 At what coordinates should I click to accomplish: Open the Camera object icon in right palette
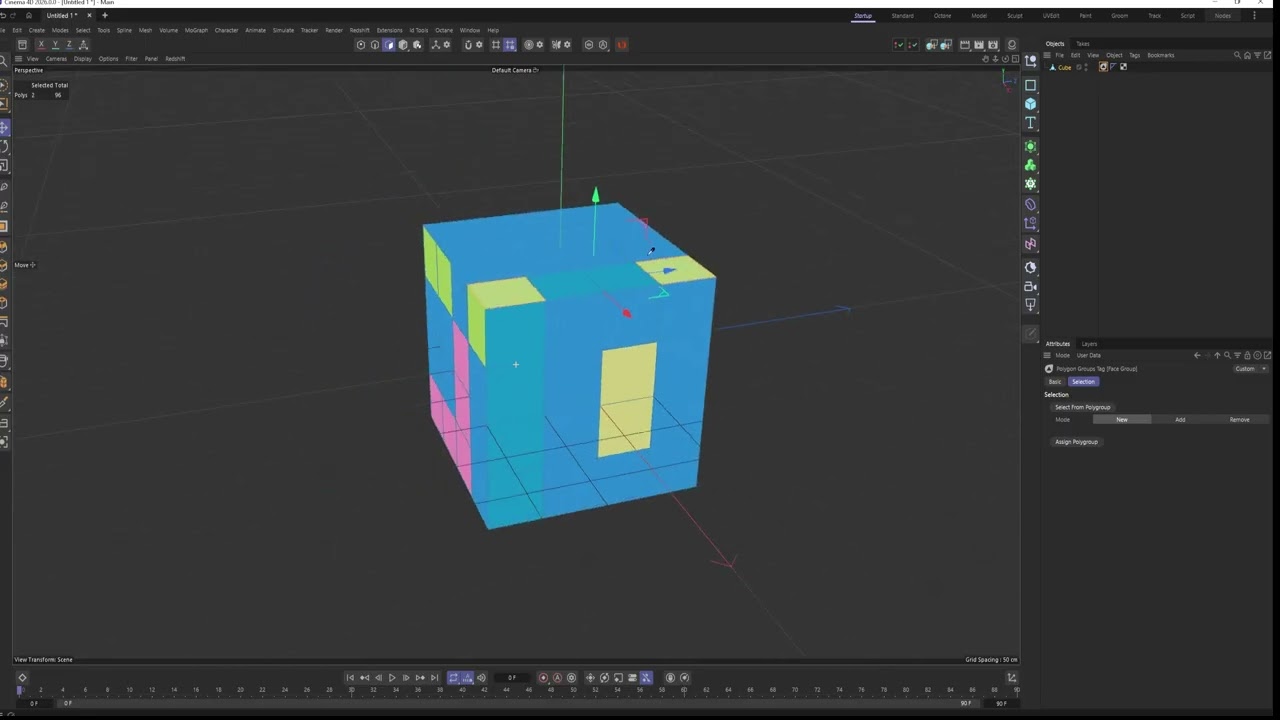[x=1030, y=286]
